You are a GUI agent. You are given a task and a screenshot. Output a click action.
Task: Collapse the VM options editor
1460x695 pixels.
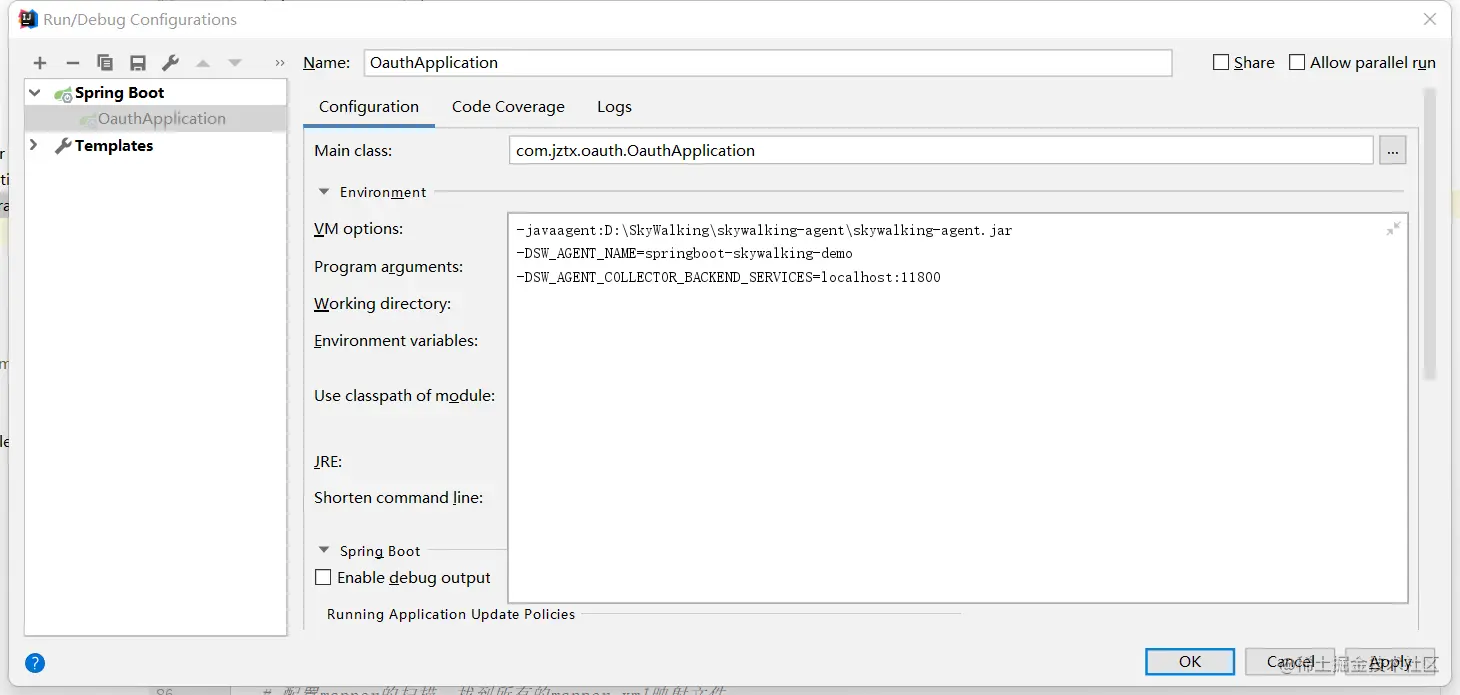[1393, 229]
